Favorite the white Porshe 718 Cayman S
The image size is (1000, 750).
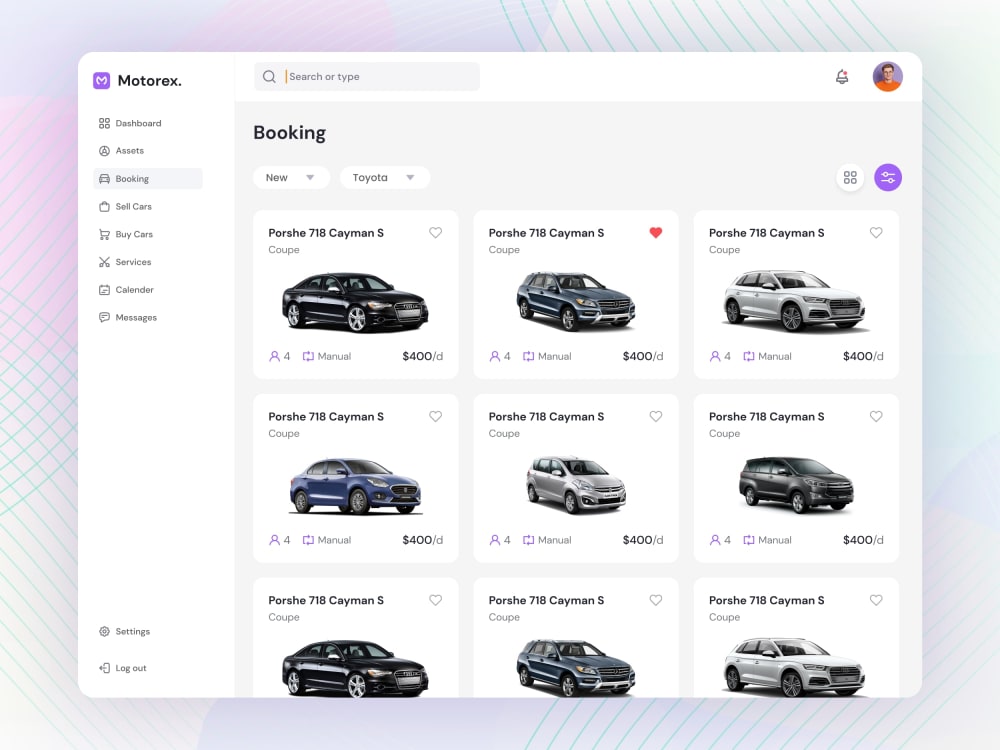[x=876, y=232]
